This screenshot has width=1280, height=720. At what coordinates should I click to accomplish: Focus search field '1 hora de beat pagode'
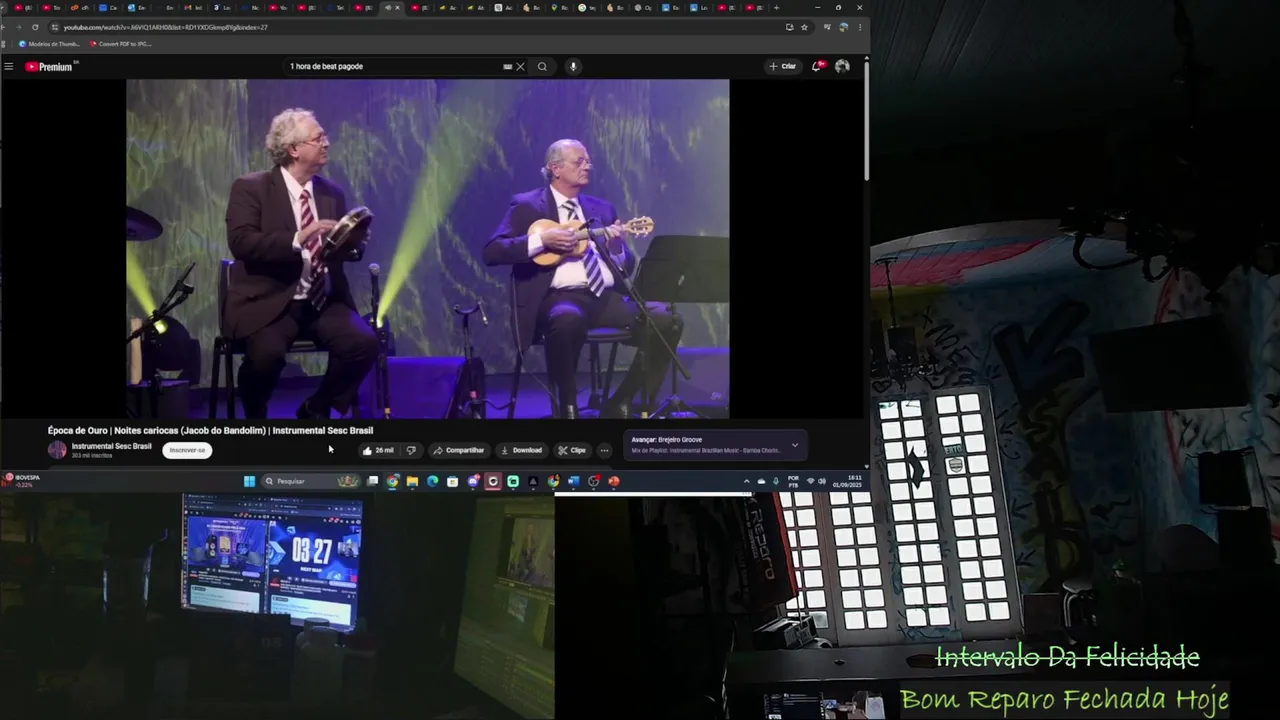pos(395,67)
